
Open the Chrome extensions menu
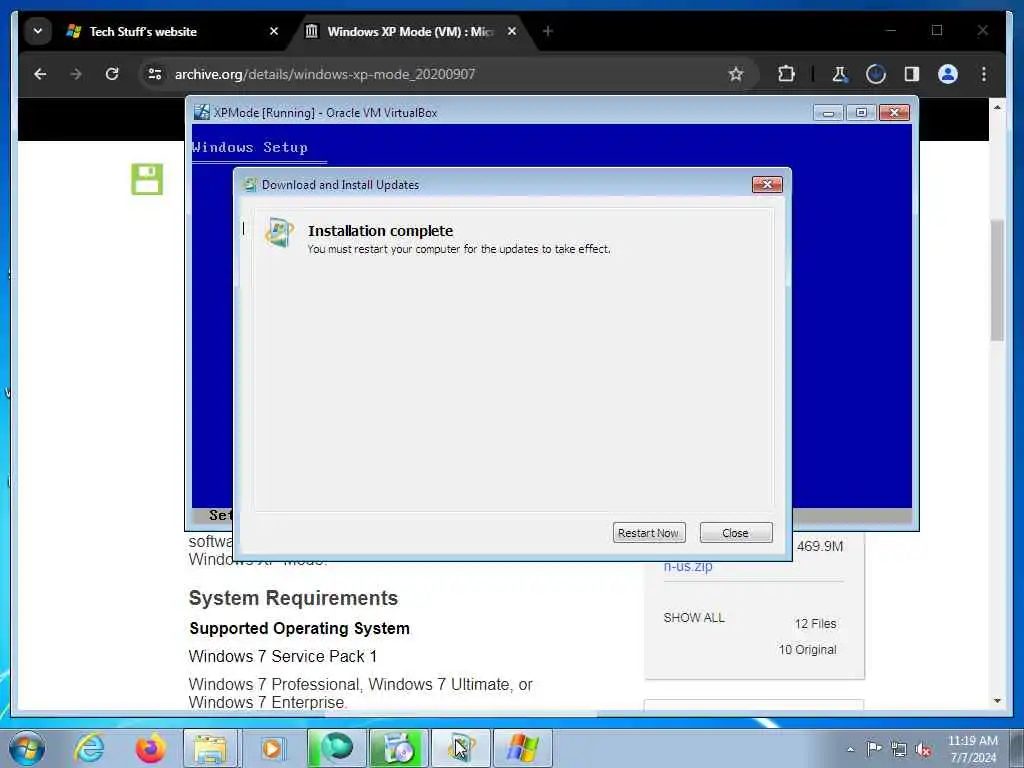click(x=787, y=74)
